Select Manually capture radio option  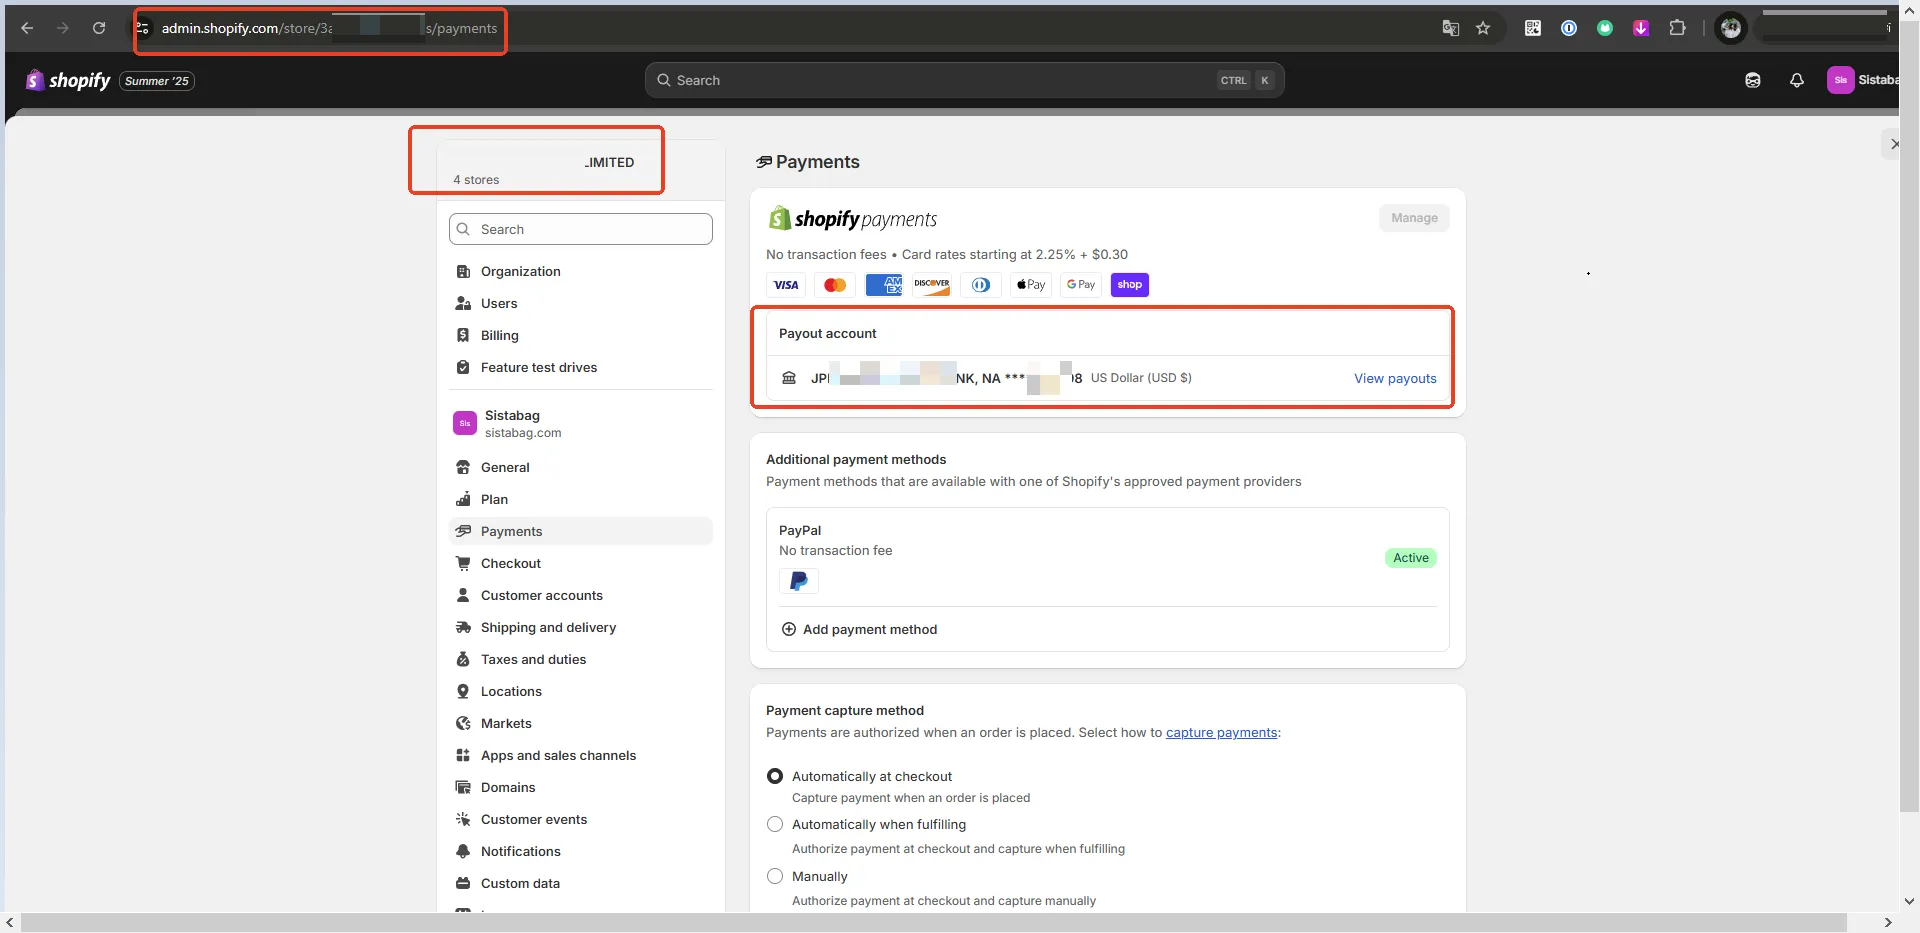[775, 876]
